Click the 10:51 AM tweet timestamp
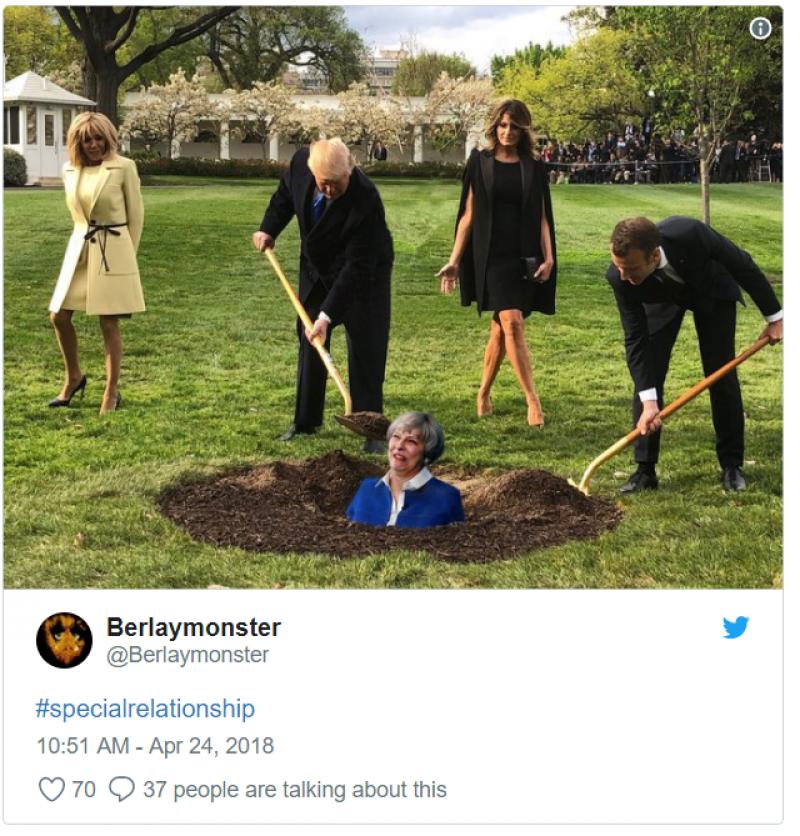800x836 pixels. (84, 746)
